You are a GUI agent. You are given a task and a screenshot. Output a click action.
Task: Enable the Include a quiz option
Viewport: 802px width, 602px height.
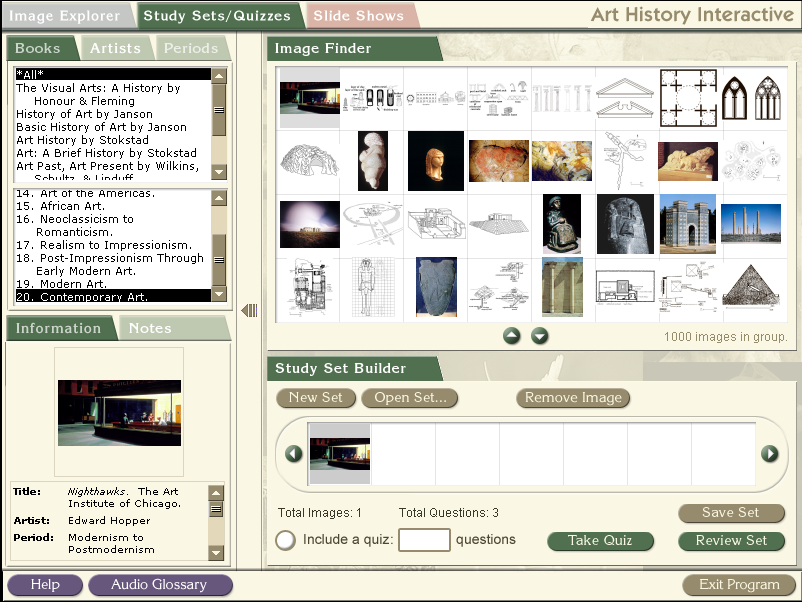coord(285,540)
